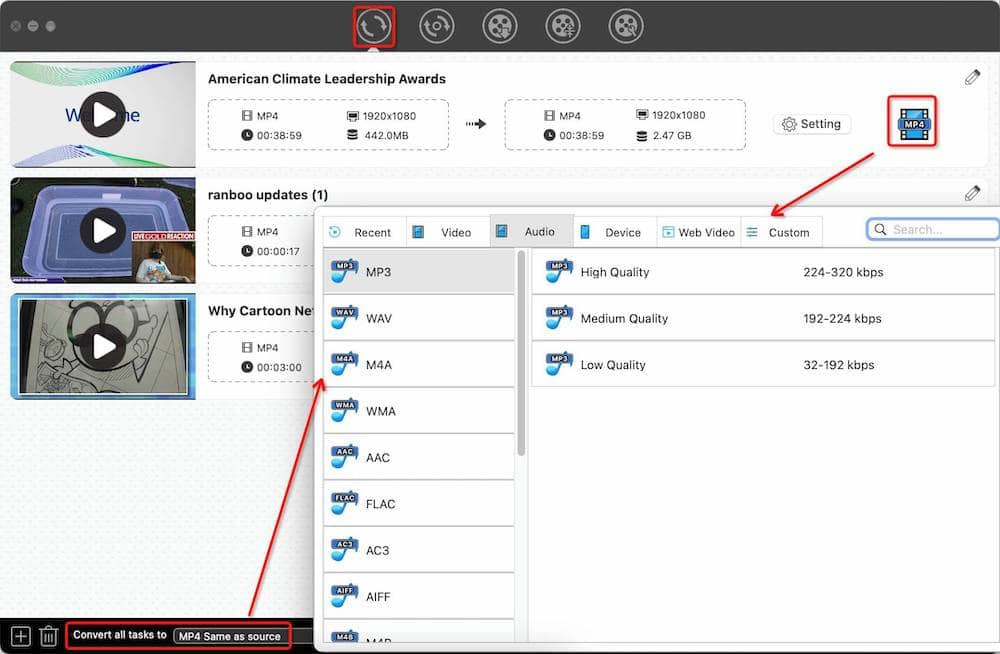Choose M4A from the audio format list
Viewport: 1000px width, 654px height.
(x=420, y=365)
